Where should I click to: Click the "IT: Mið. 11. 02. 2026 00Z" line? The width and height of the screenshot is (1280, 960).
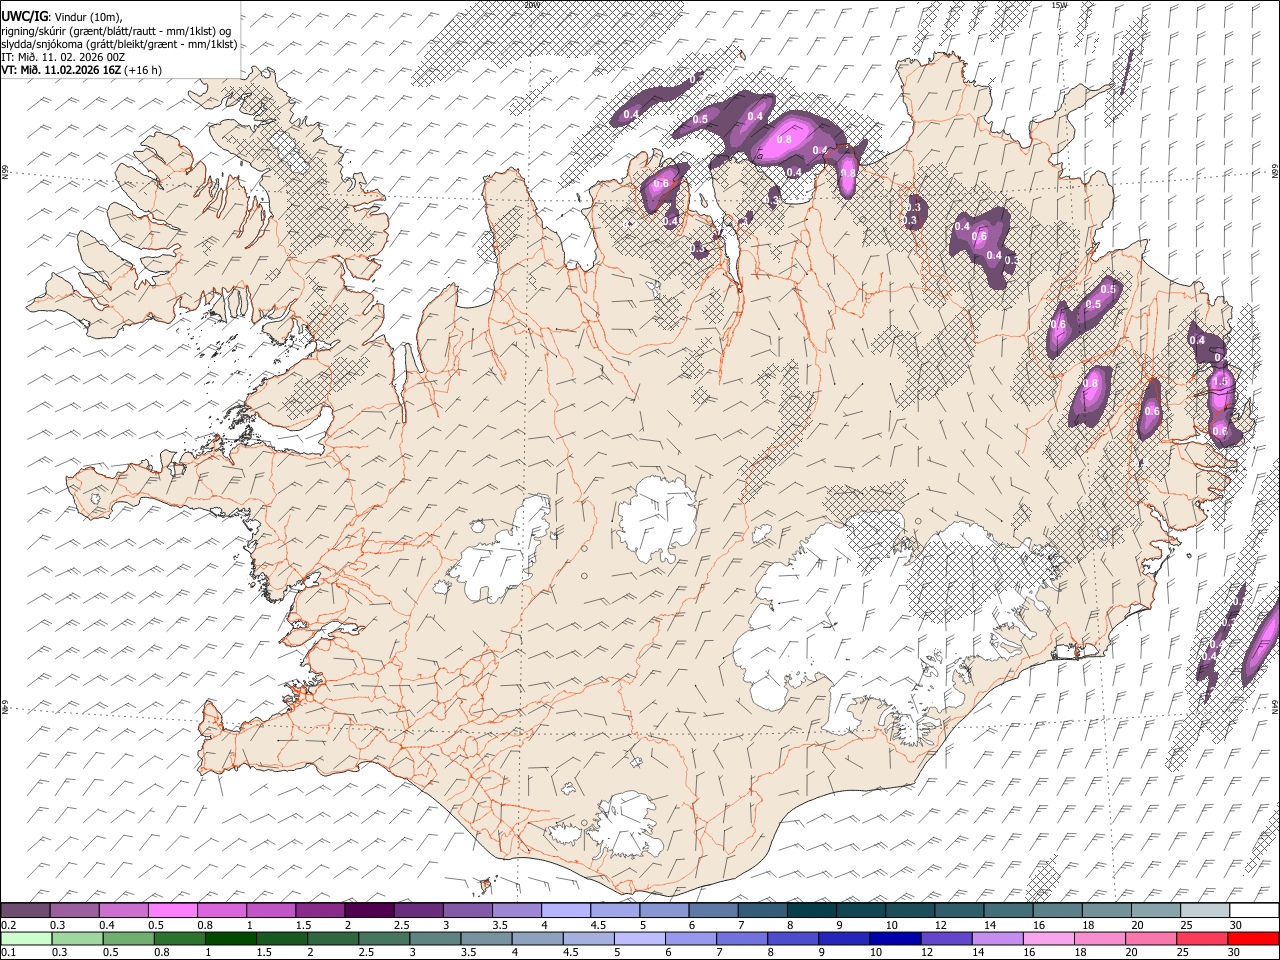(x=63, y=57)
